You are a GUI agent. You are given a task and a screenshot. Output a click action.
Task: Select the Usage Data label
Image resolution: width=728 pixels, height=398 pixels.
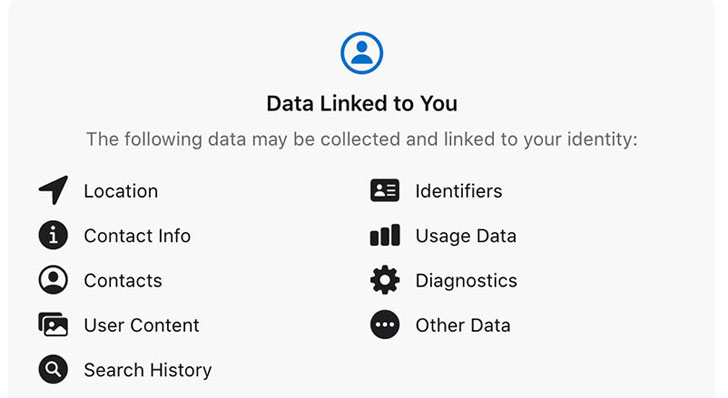pos(466,236)
